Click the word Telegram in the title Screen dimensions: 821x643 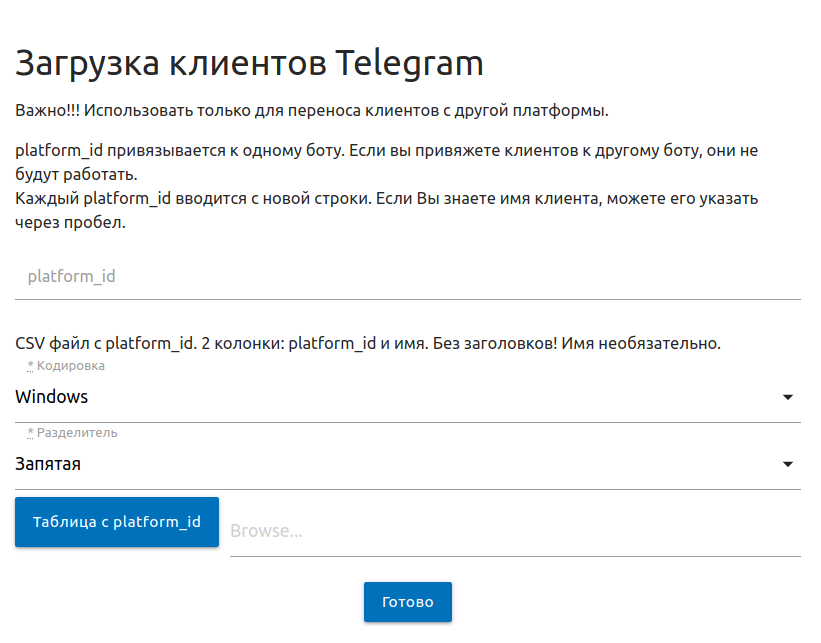pos(409,64)
